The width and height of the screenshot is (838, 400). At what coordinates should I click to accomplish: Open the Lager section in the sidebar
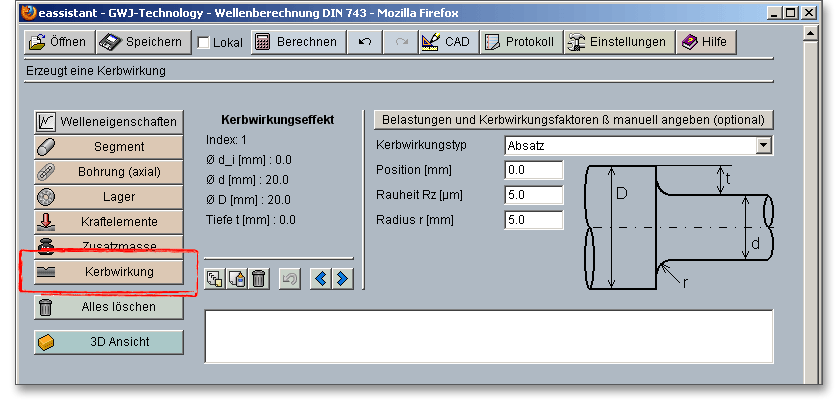(x=108, y=197)
